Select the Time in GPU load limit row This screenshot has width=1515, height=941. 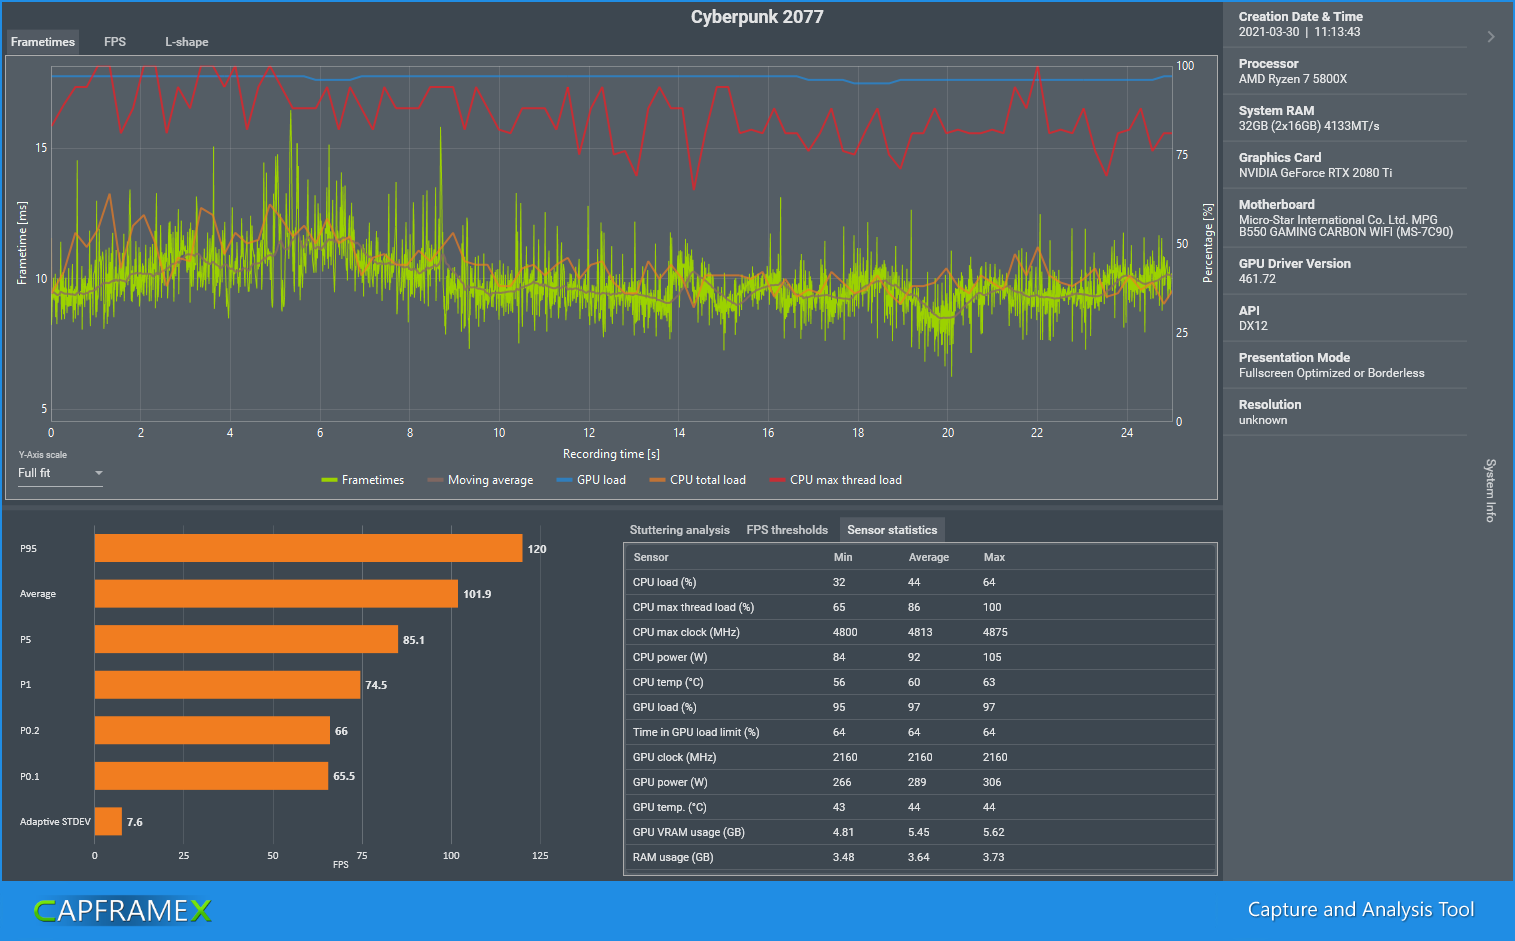[920, 732]
